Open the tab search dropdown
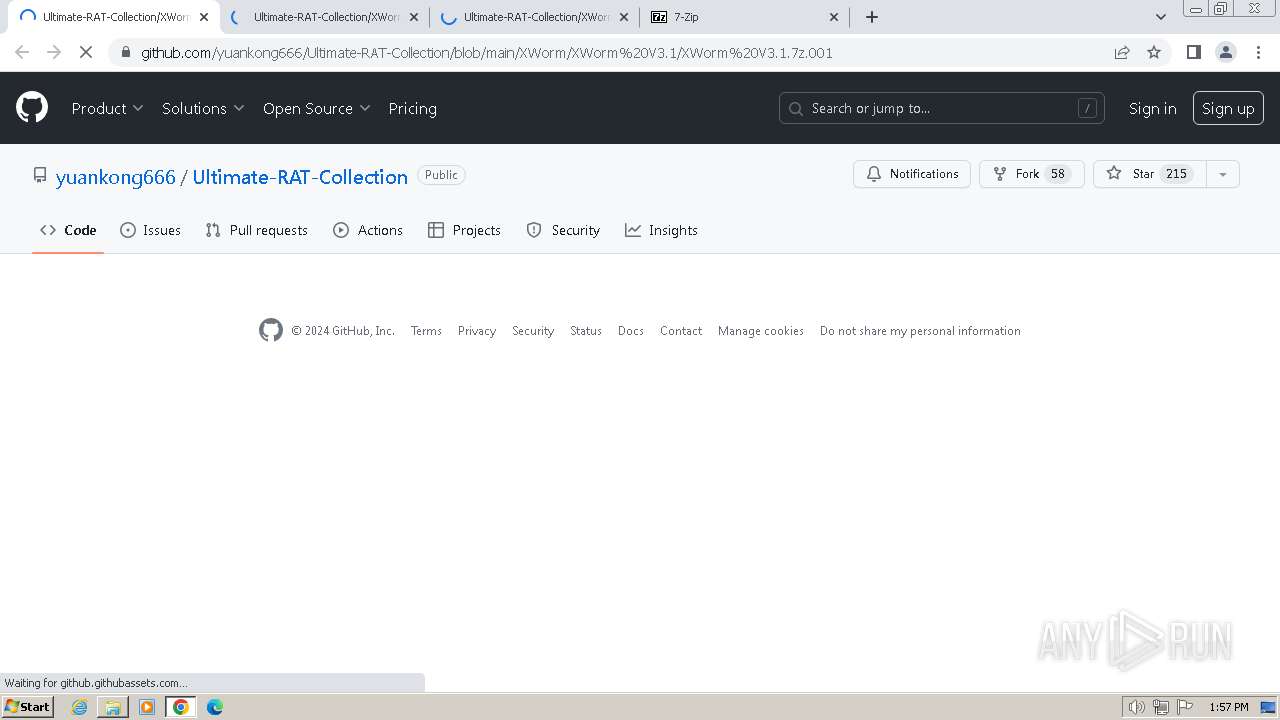 [1161, 17]
